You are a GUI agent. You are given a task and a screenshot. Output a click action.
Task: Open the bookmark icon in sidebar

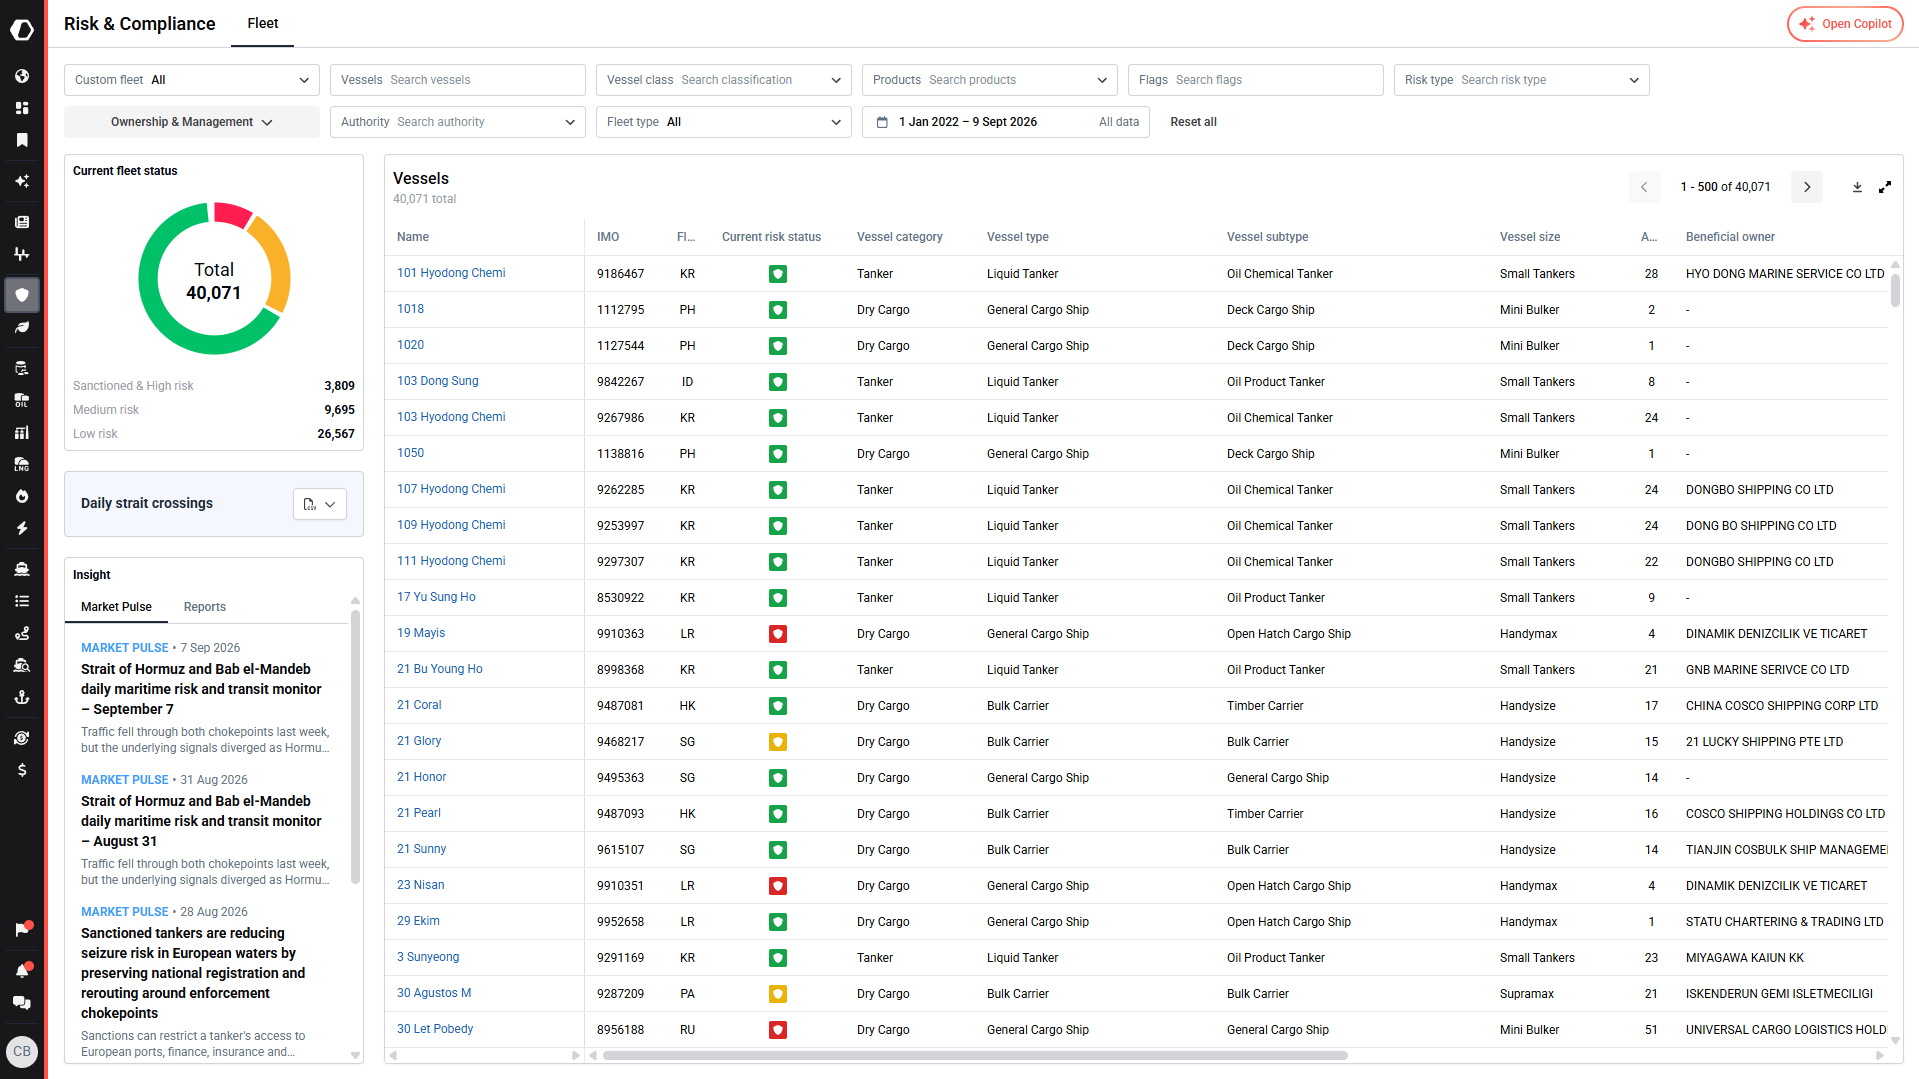pos(22,140)
